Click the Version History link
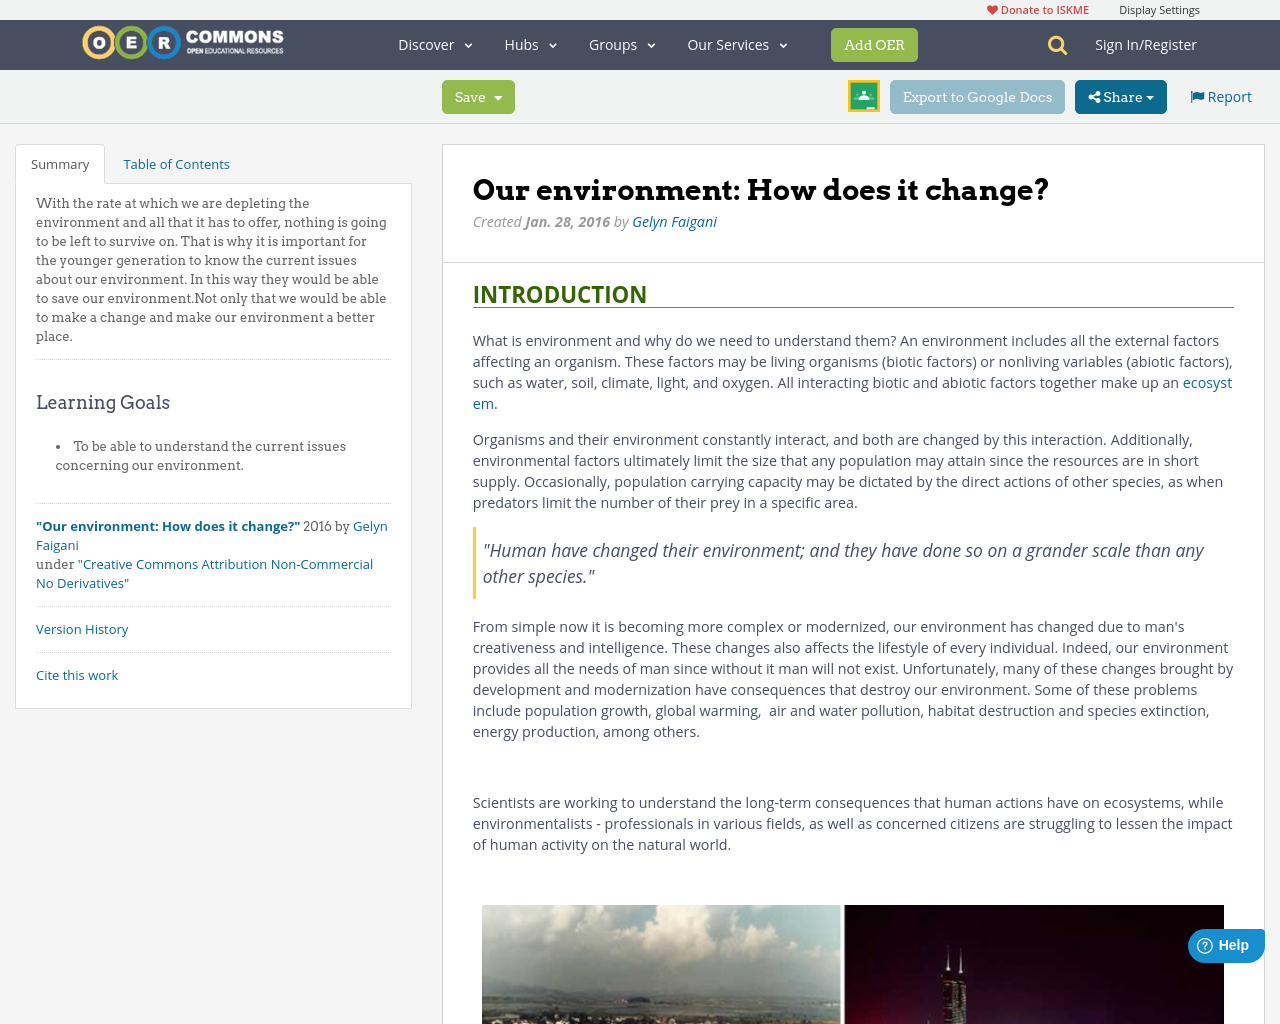This screenshot has height=1024, width=1280. point(82,628)
